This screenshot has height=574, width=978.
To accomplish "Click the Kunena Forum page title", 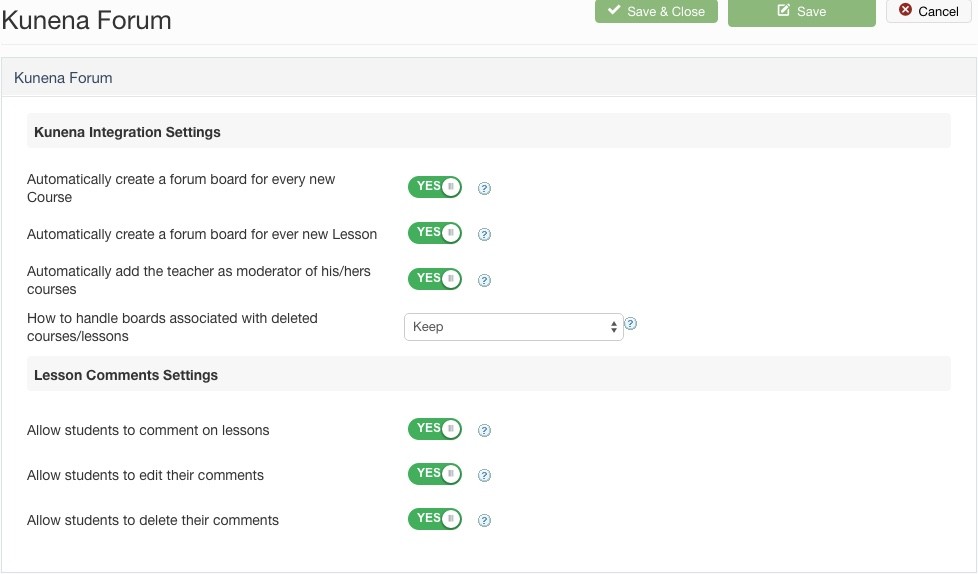I will pyautogui.click(x=87, y=20).
